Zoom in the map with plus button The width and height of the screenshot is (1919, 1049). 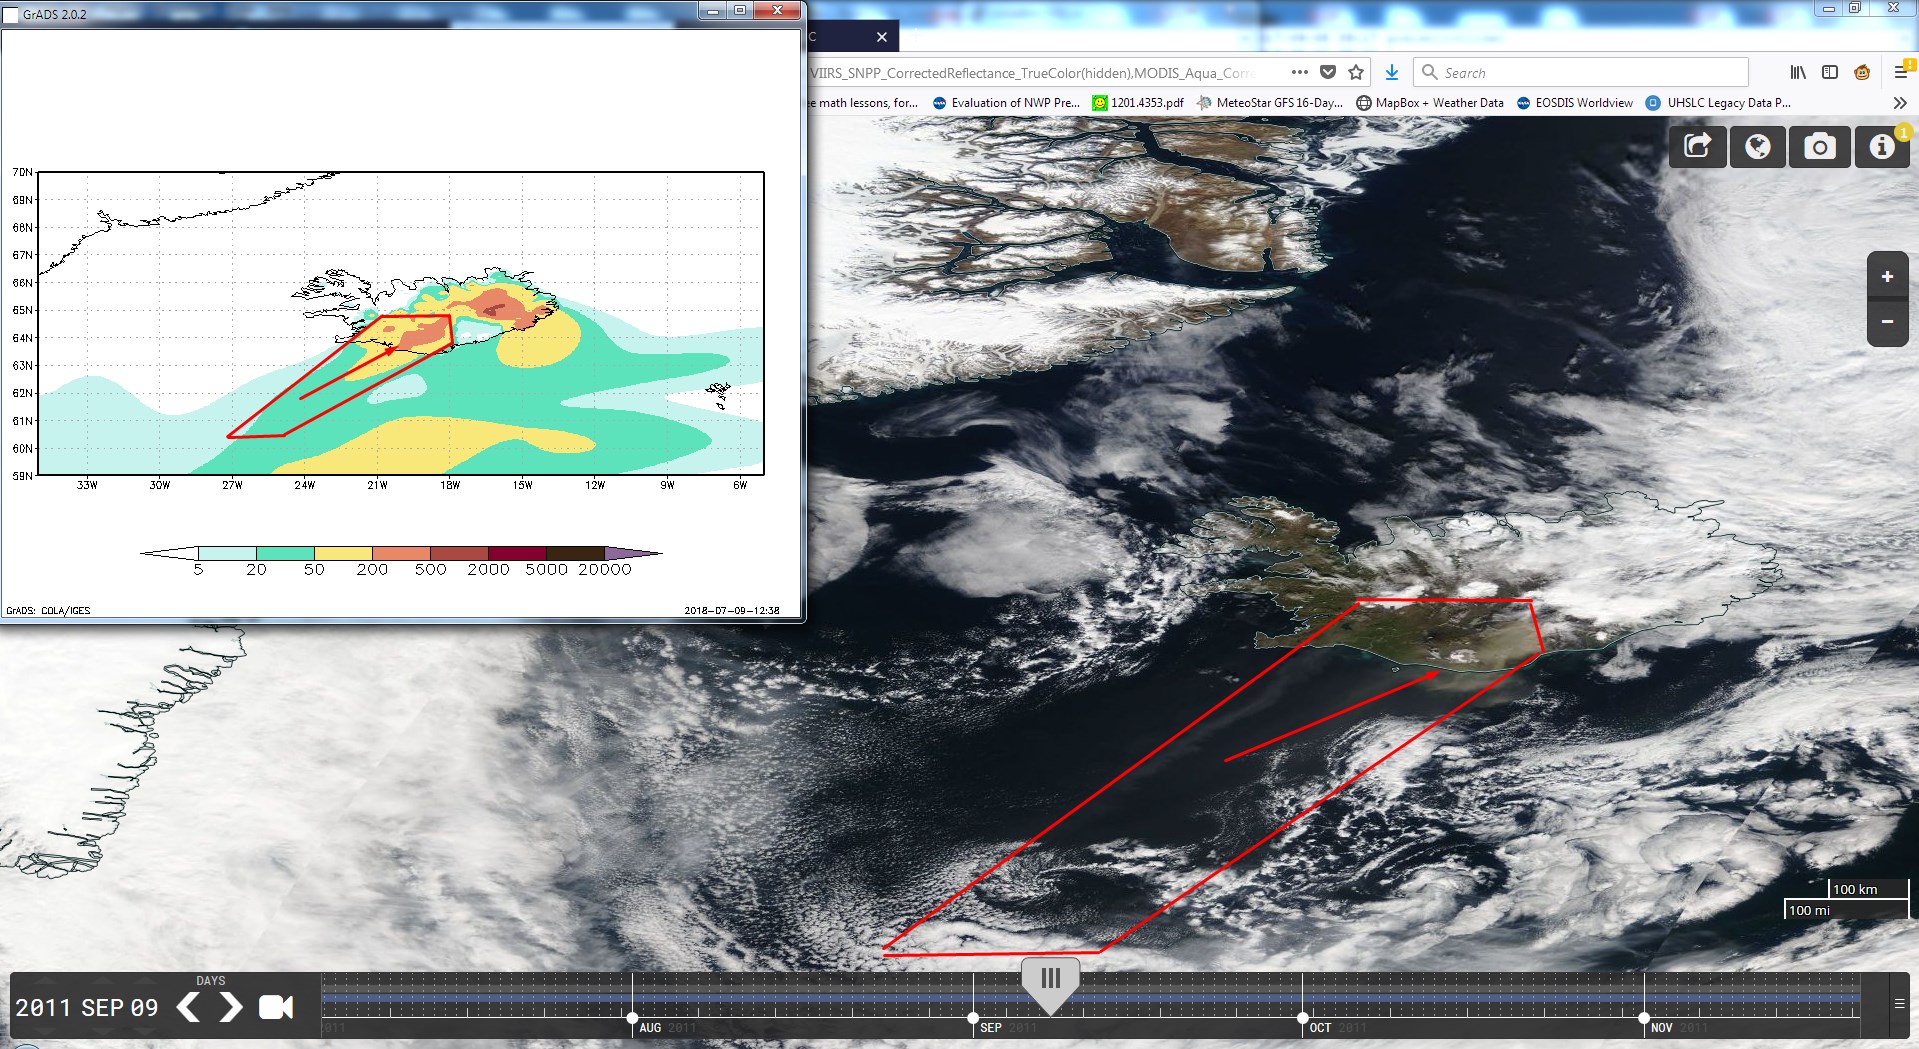1887,277
